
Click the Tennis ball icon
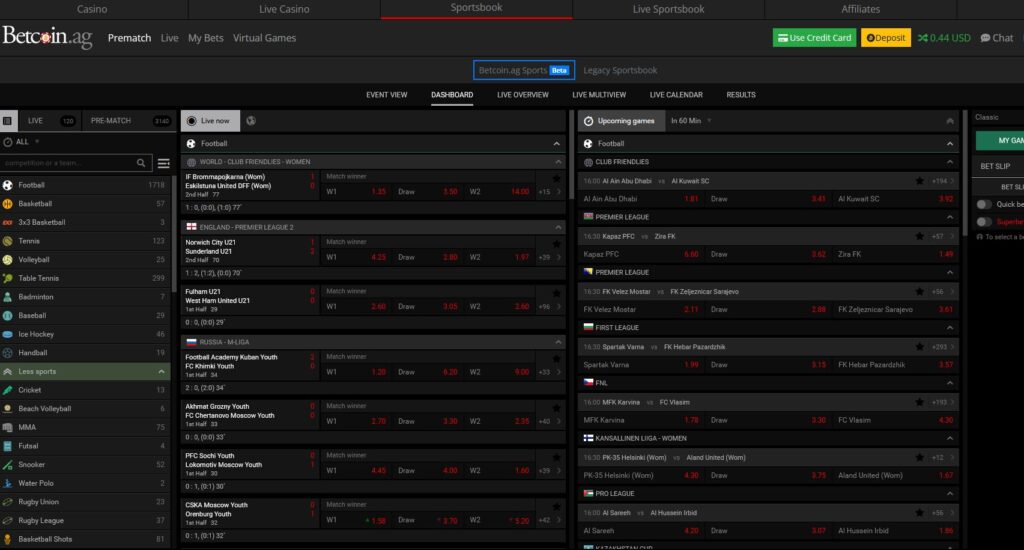pyautogui.click(x=8, y=241)
